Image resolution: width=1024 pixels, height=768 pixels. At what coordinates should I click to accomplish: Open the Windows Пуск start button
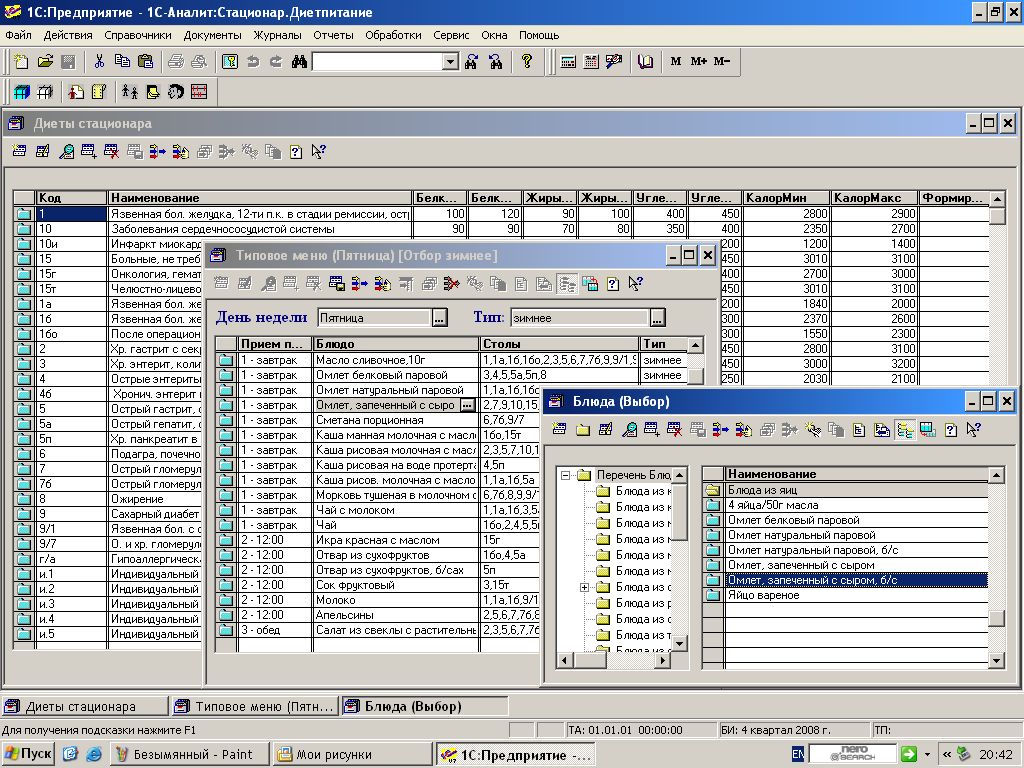coord(27,754)
